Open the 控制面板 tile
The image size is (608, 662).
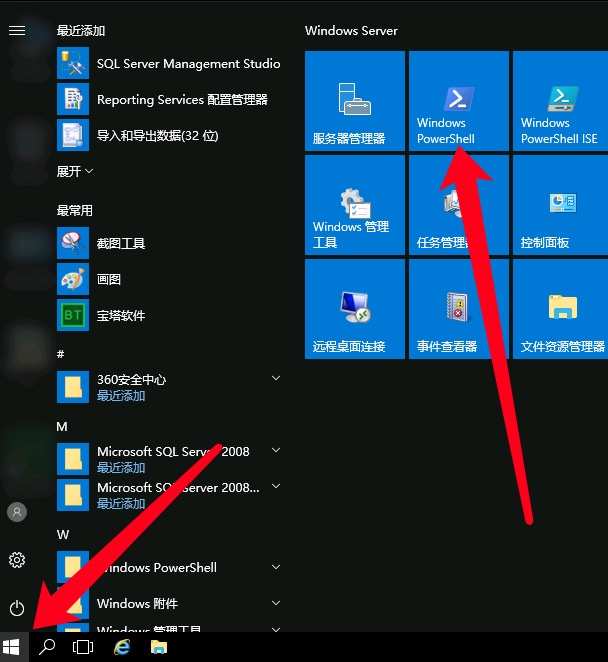[560, 205]
